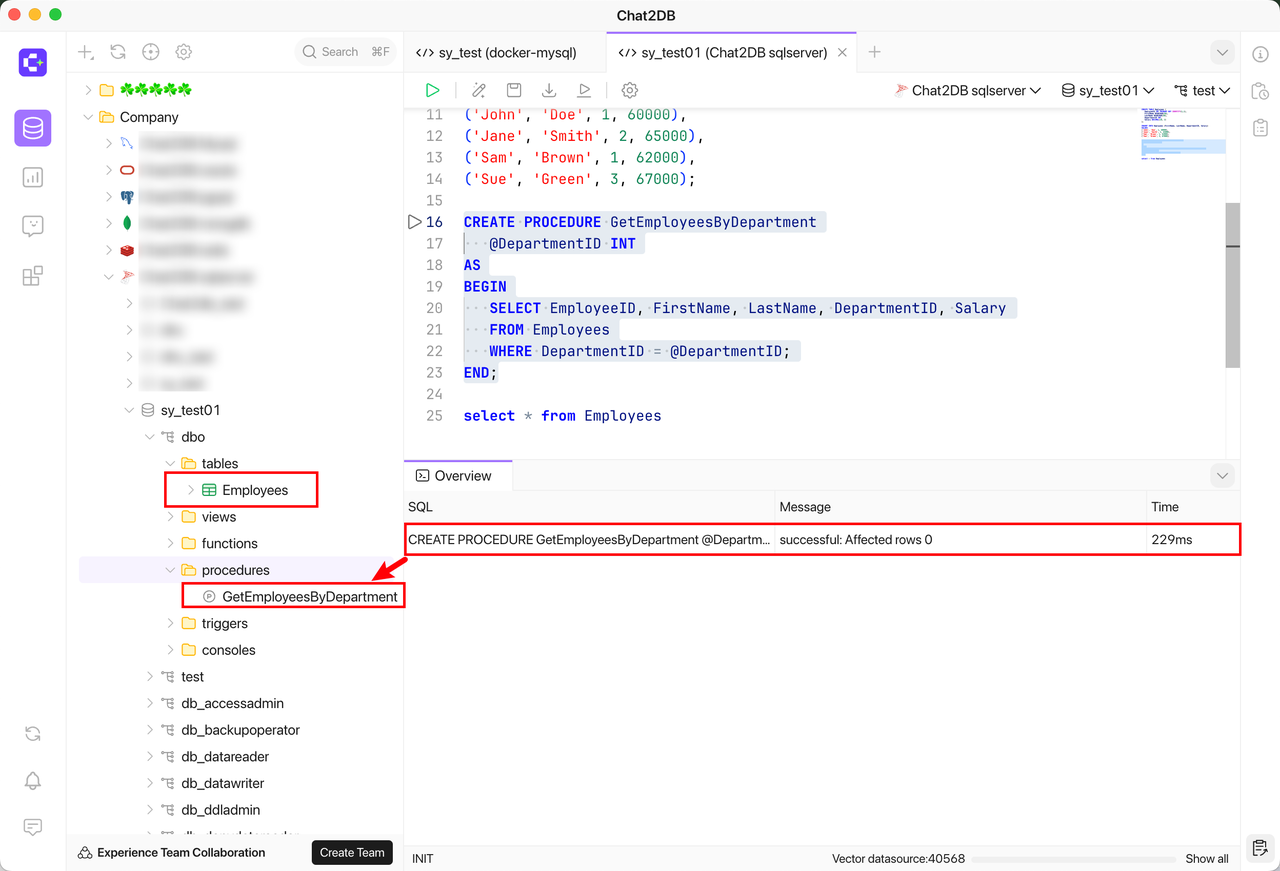Open the AI chat robot sidebar icon
The height and width of the screenshot is (871, 1280).
(33, 226)
